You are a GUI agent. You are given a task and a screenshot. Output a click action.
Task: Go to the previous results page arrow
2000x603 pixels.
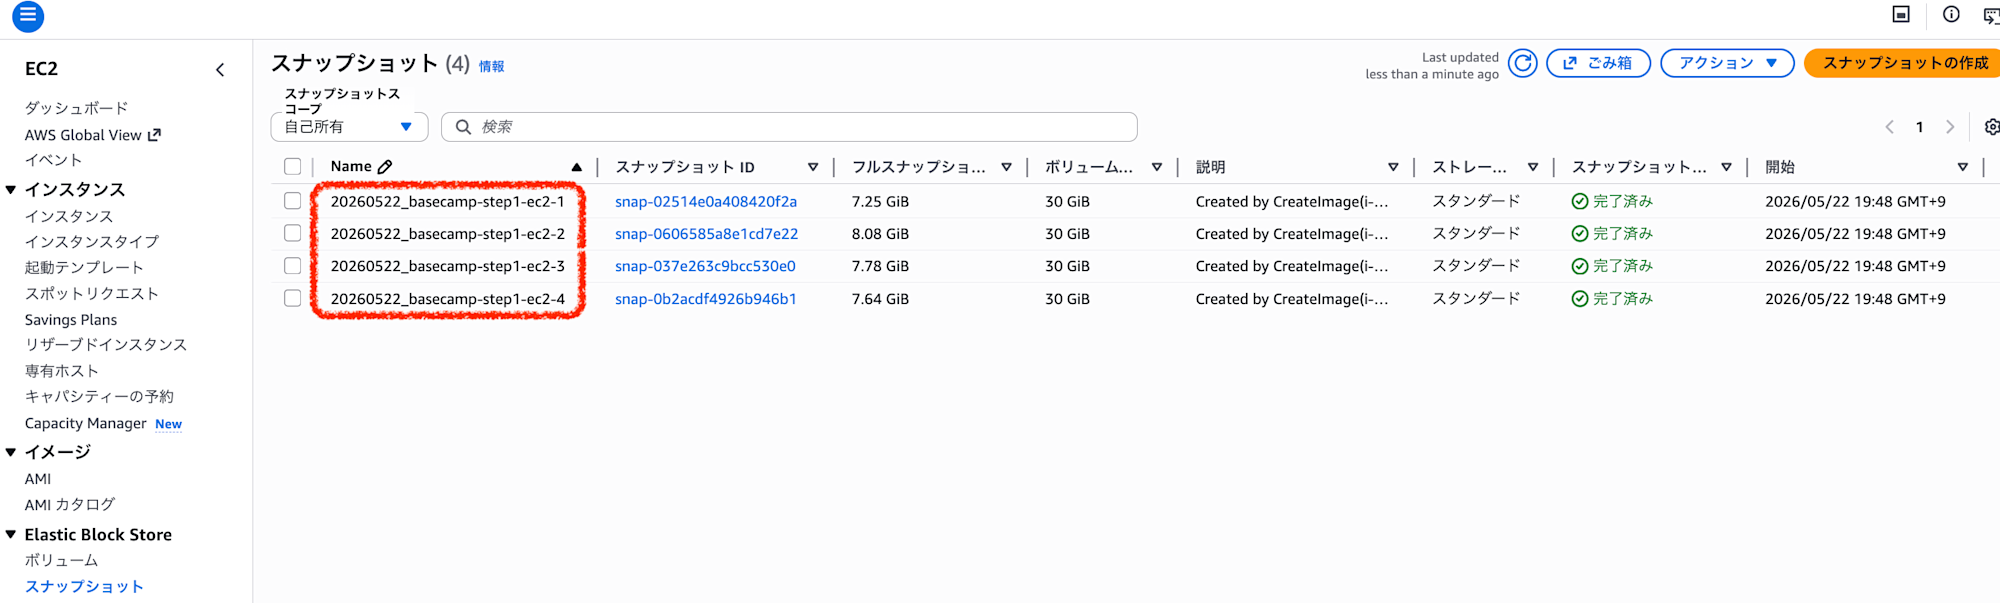click(x=1889, y=127)
